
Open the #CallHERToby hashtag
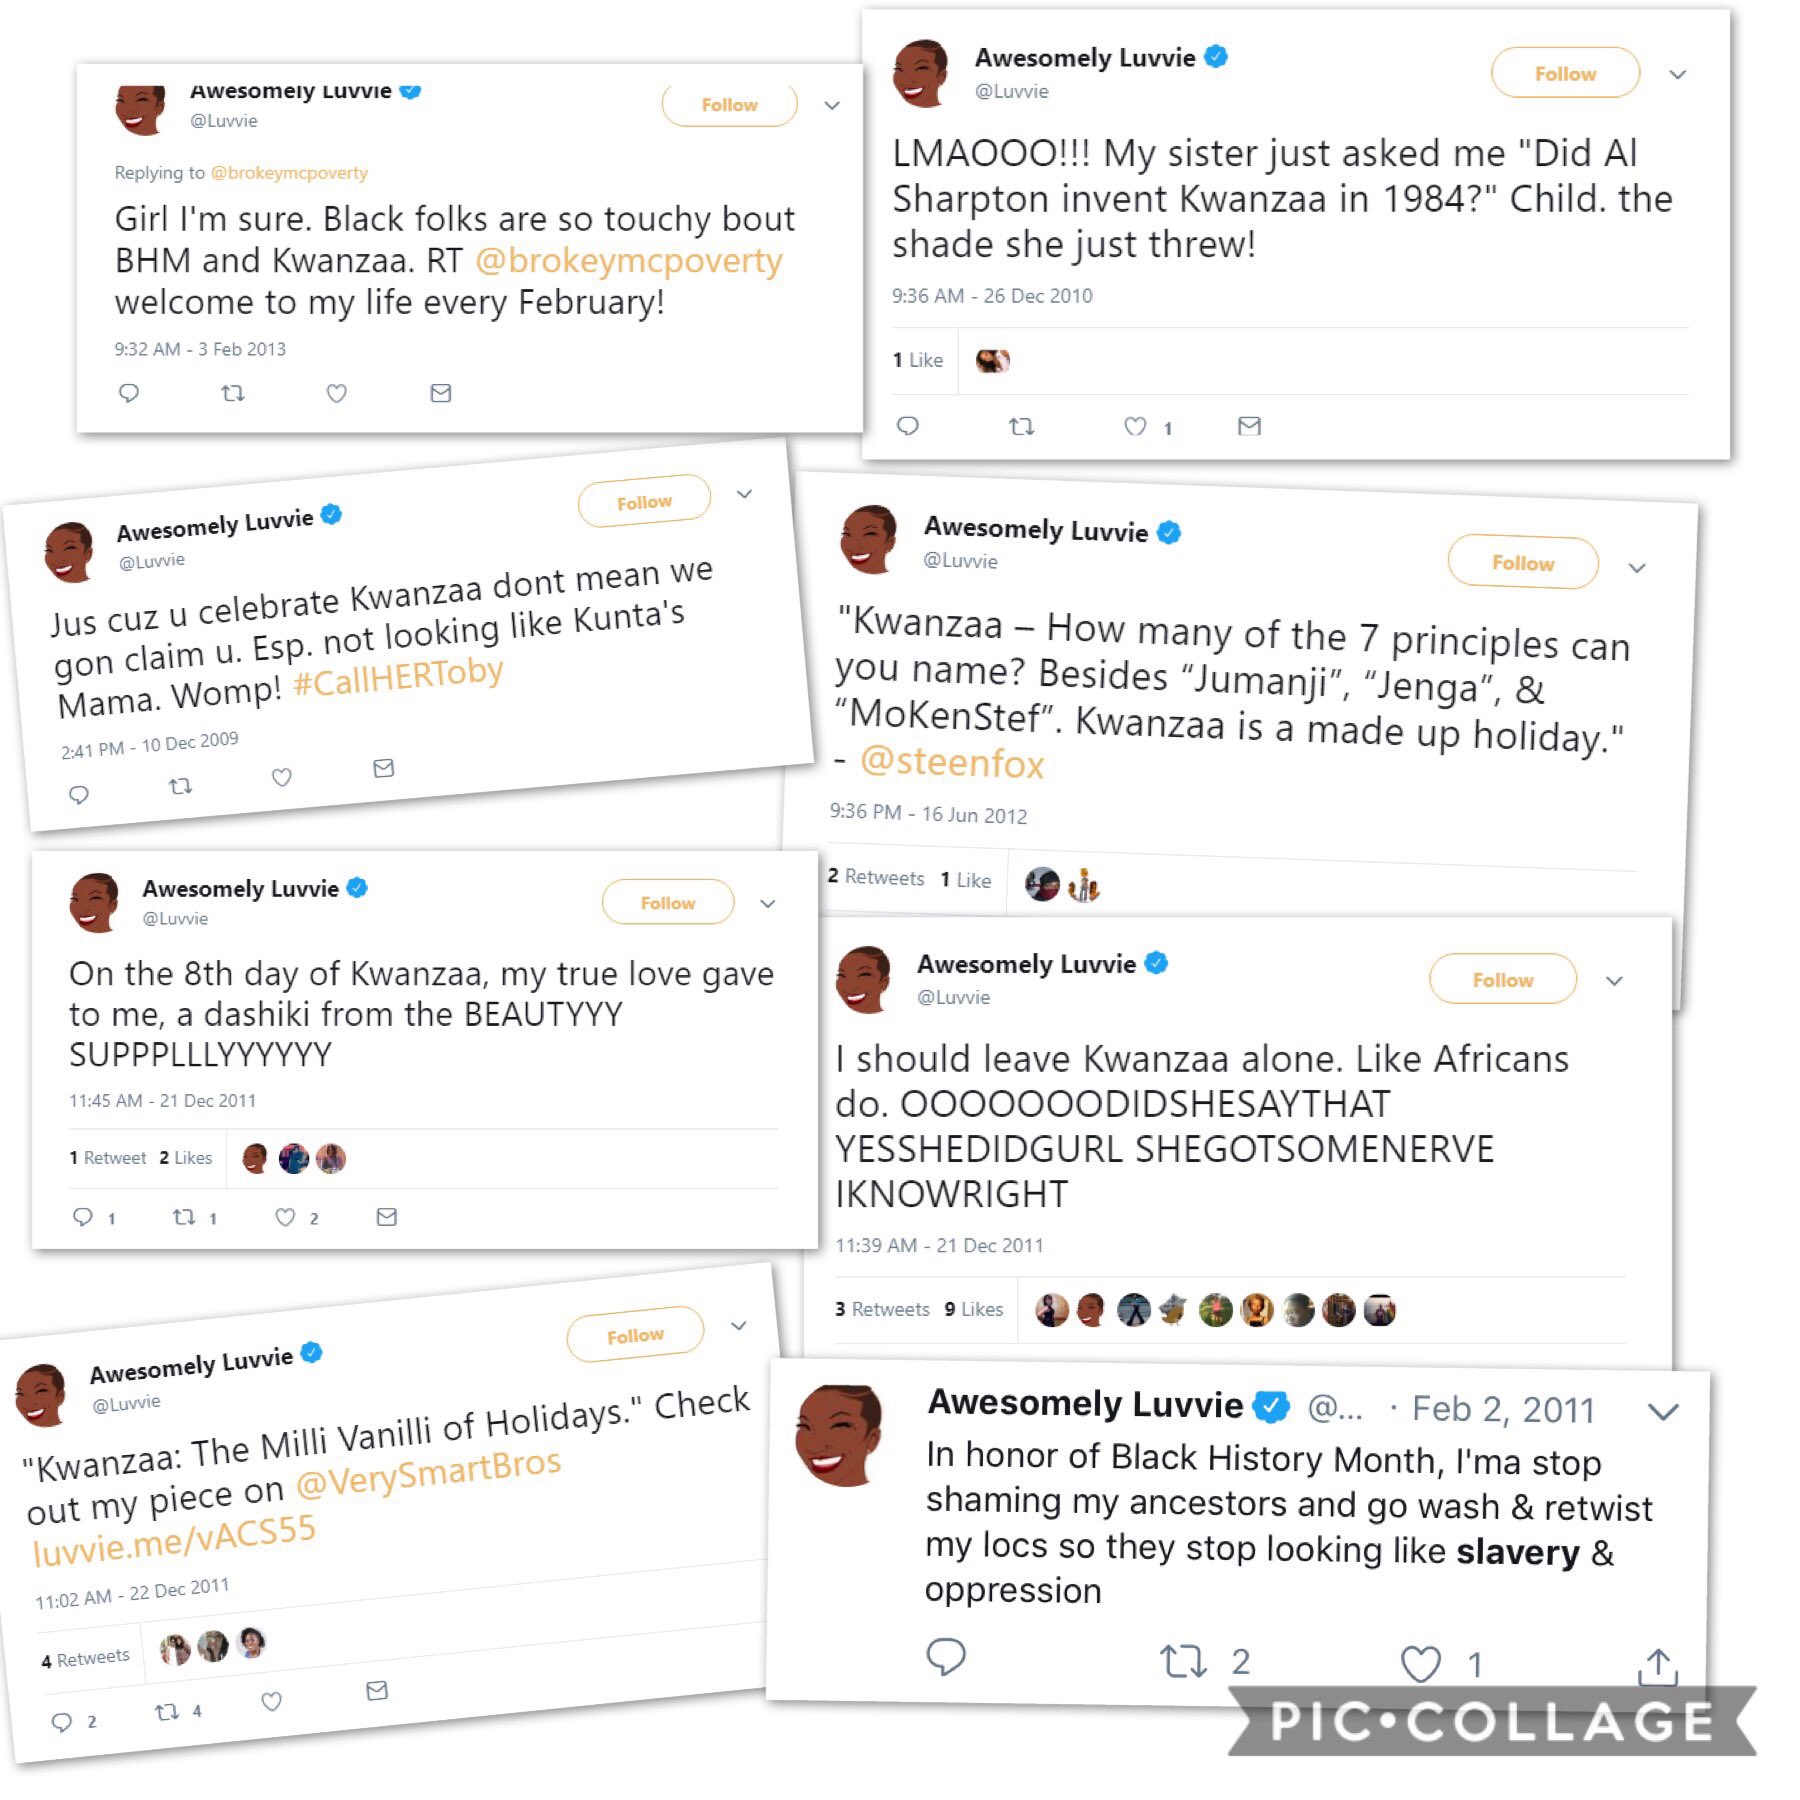click(x=398, y=678)
